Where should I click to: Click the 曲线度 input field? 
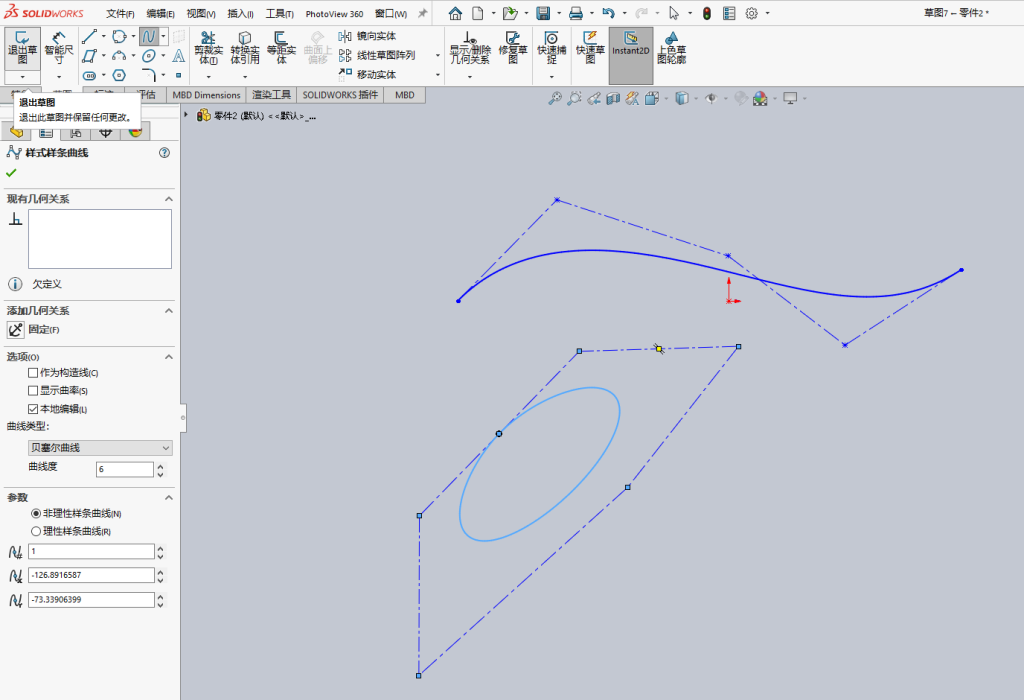pyautogui.click(x=125, y=469)
